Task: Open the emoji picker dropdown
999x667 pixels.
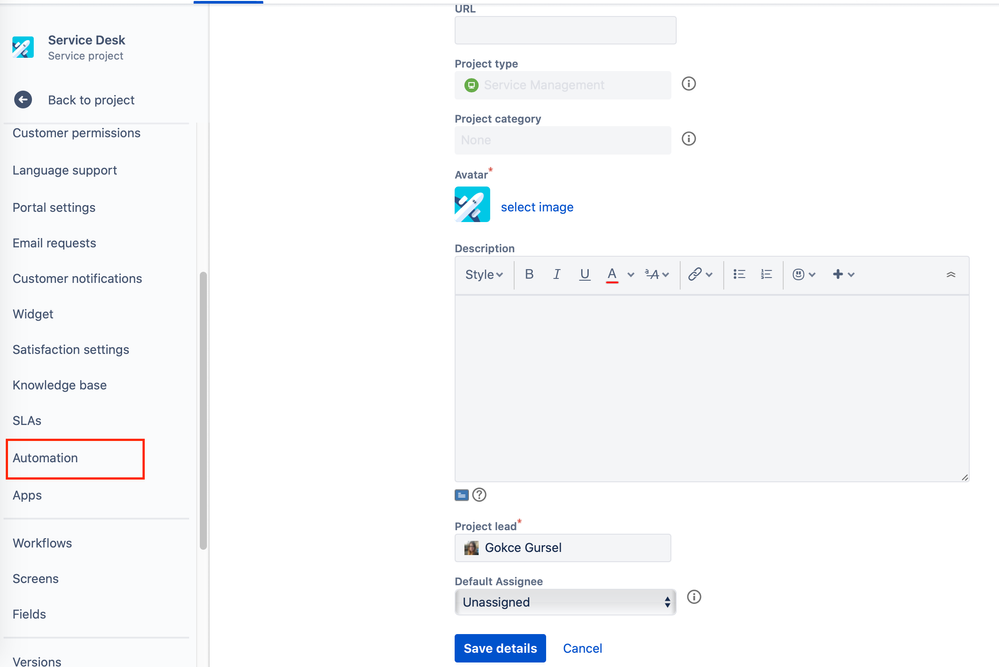Action: click(803, 274)
